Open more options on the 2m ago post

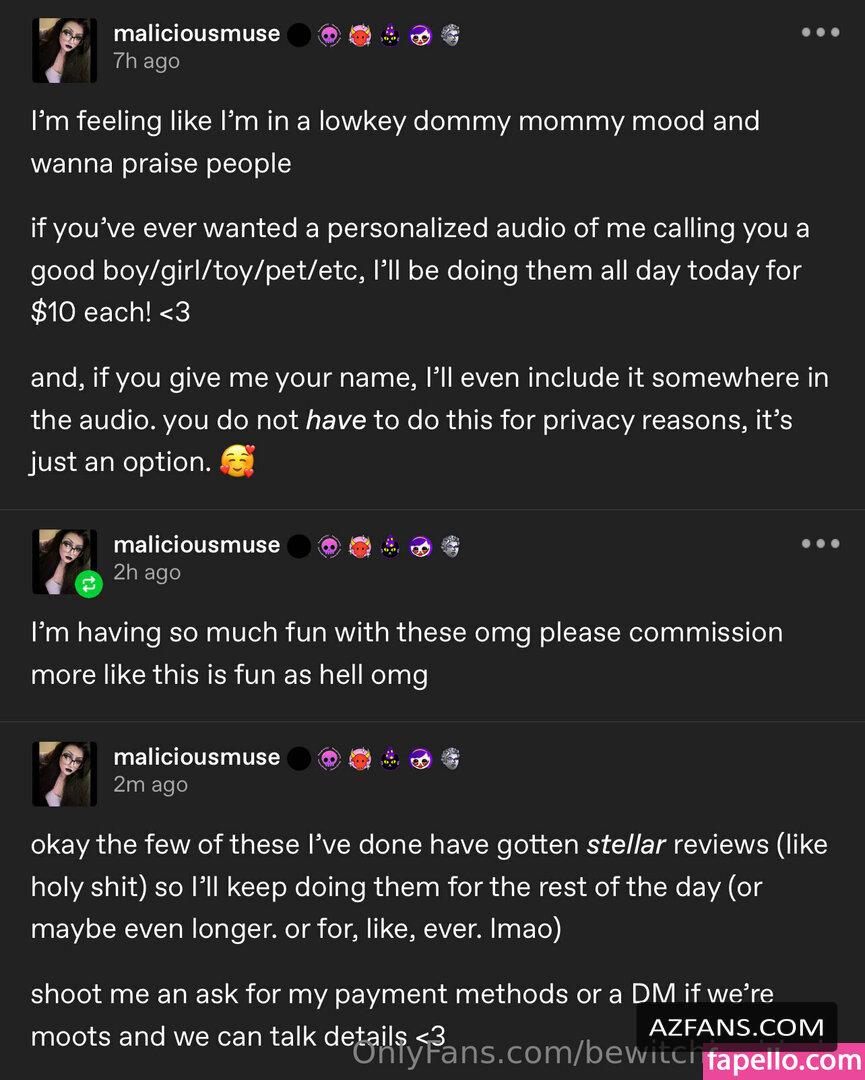[x=820, y=757]
